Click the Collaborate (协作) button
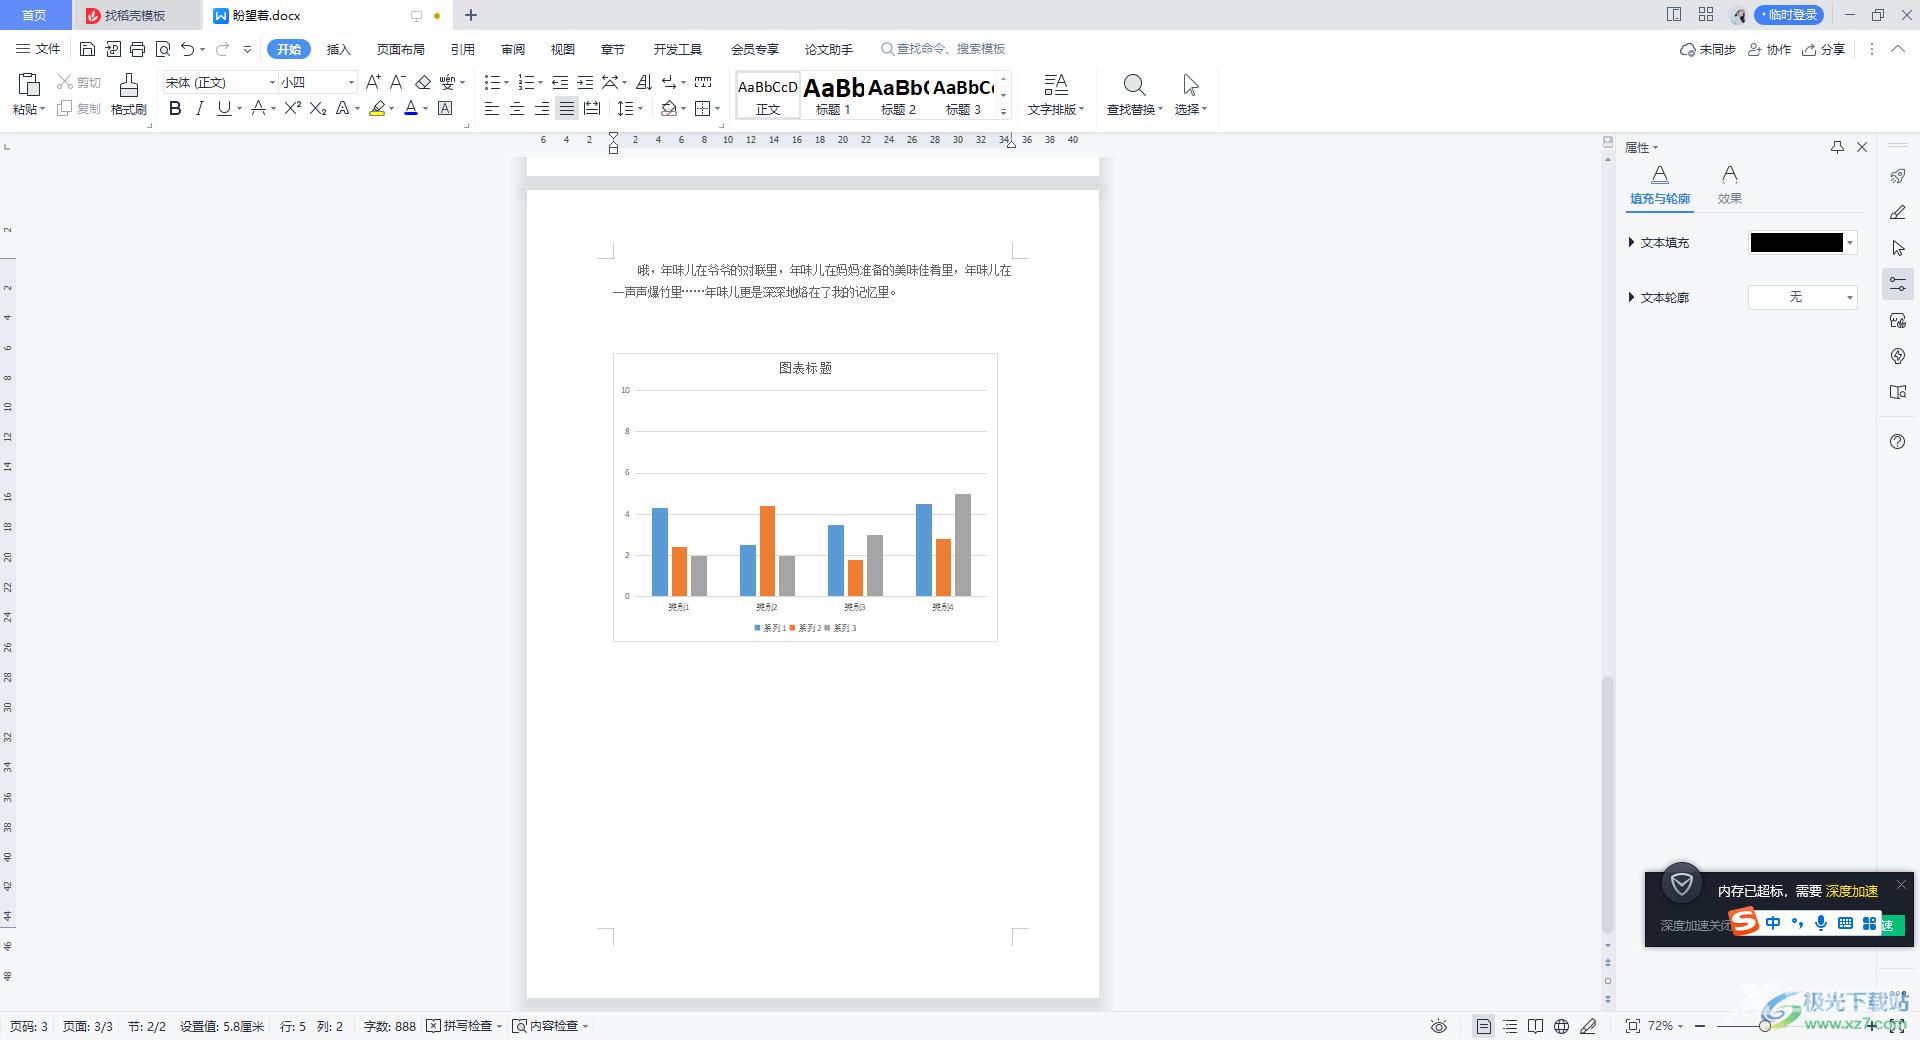 point(1769,49)
